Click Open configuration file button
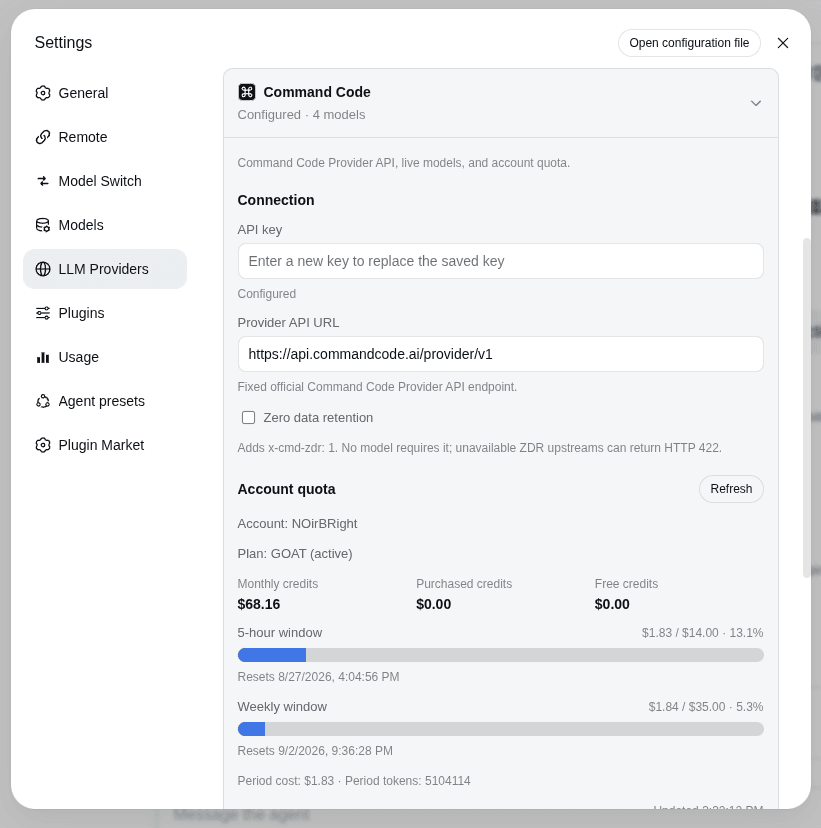 [x=689, y=43]
